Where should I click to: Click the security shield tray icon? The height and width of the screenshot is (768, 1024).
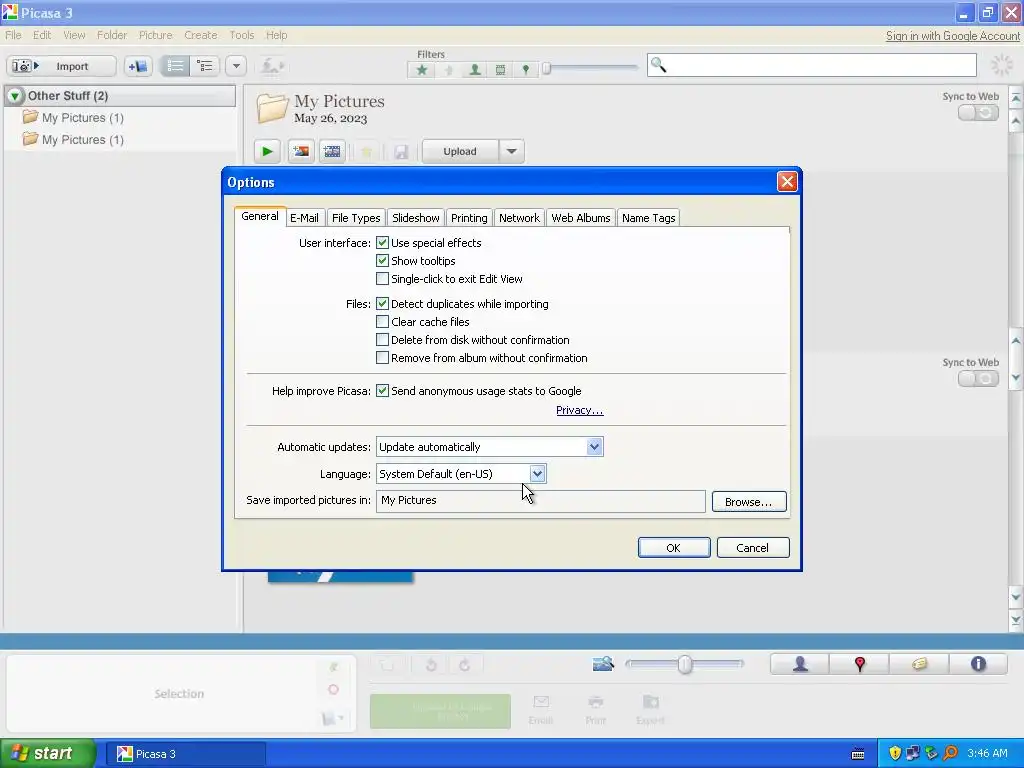tap(895, 753)
